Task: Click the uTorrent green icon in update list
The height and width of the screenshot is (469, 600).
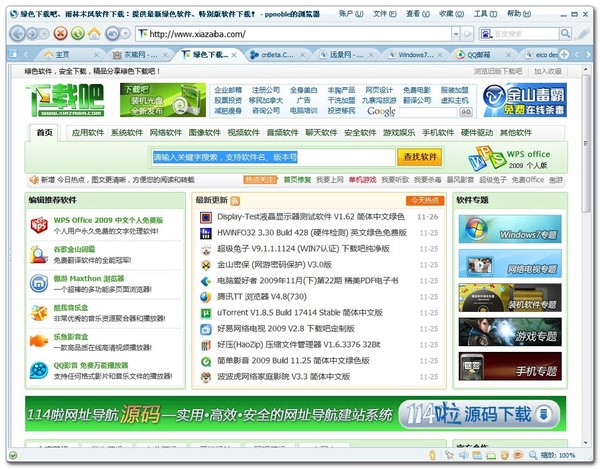Action: [206, 313]
